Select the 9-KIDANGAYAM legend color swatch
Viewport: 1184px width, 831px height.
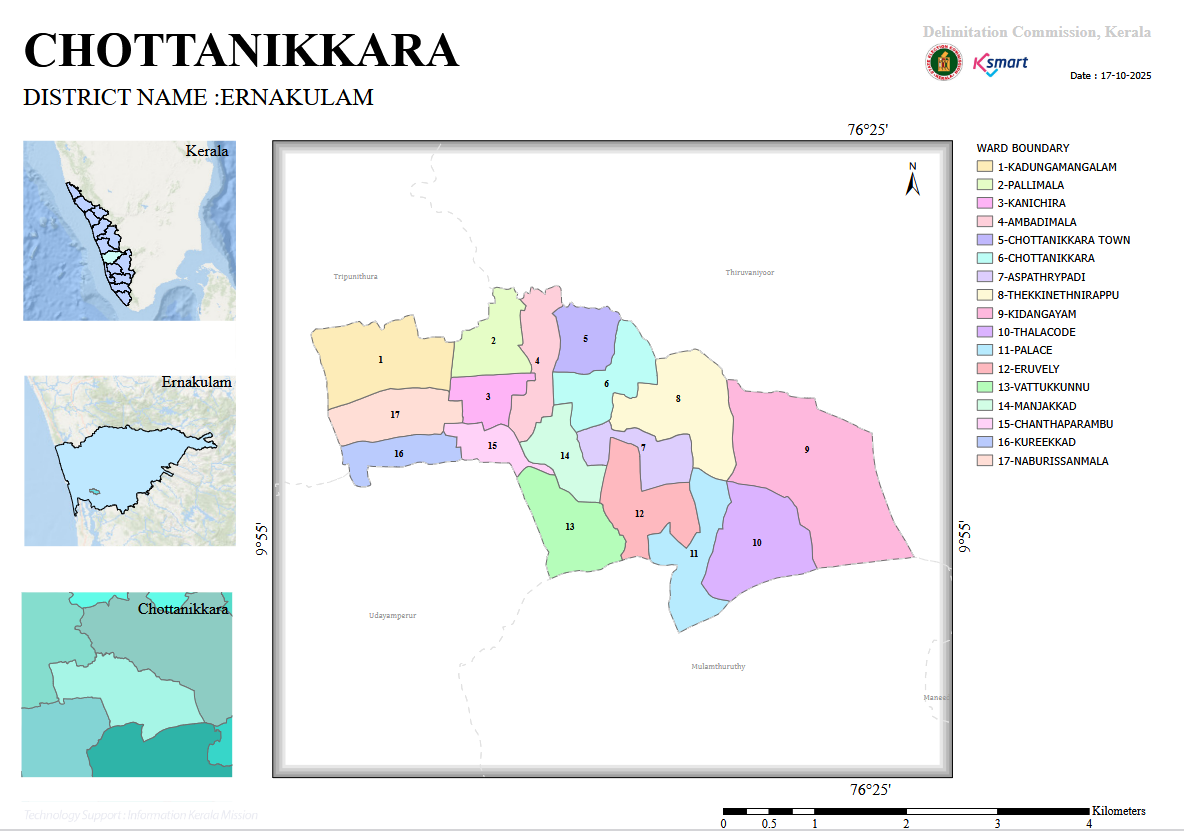pos(985,313)
